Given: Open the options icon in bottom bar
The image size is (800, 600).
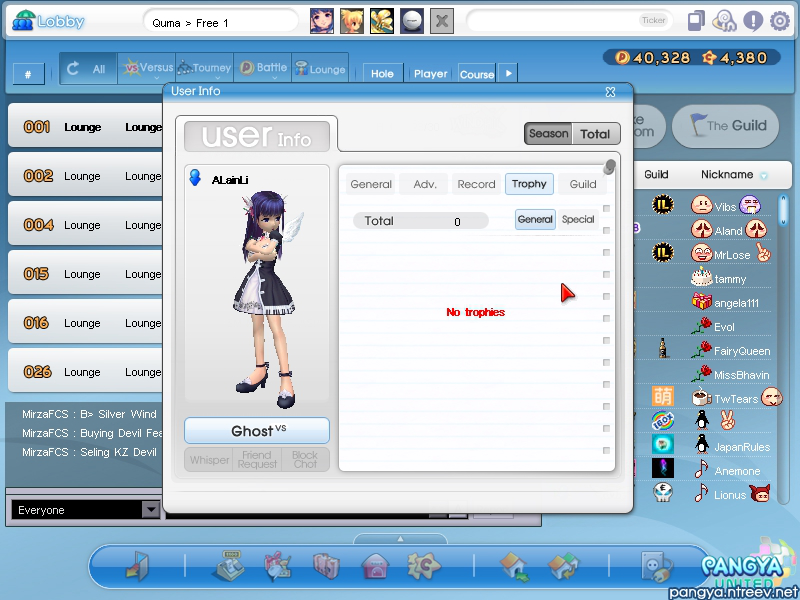Looking at the screenshot, I should coord(655,568).
